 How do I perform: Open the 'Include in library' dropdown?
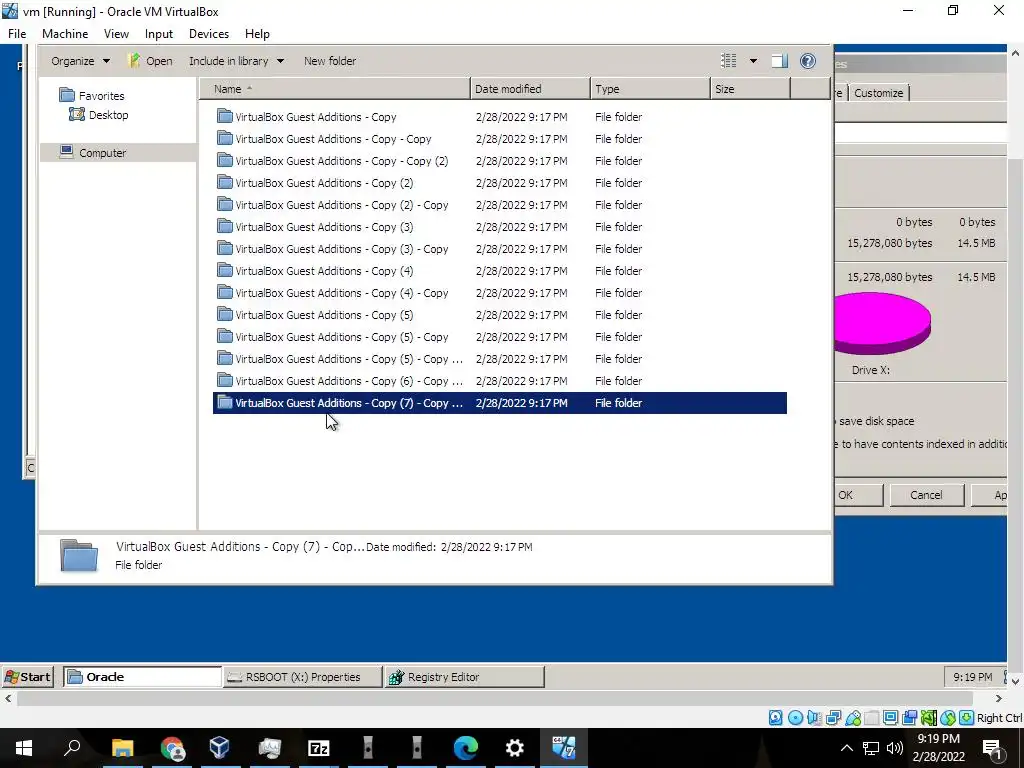point(236,61)
